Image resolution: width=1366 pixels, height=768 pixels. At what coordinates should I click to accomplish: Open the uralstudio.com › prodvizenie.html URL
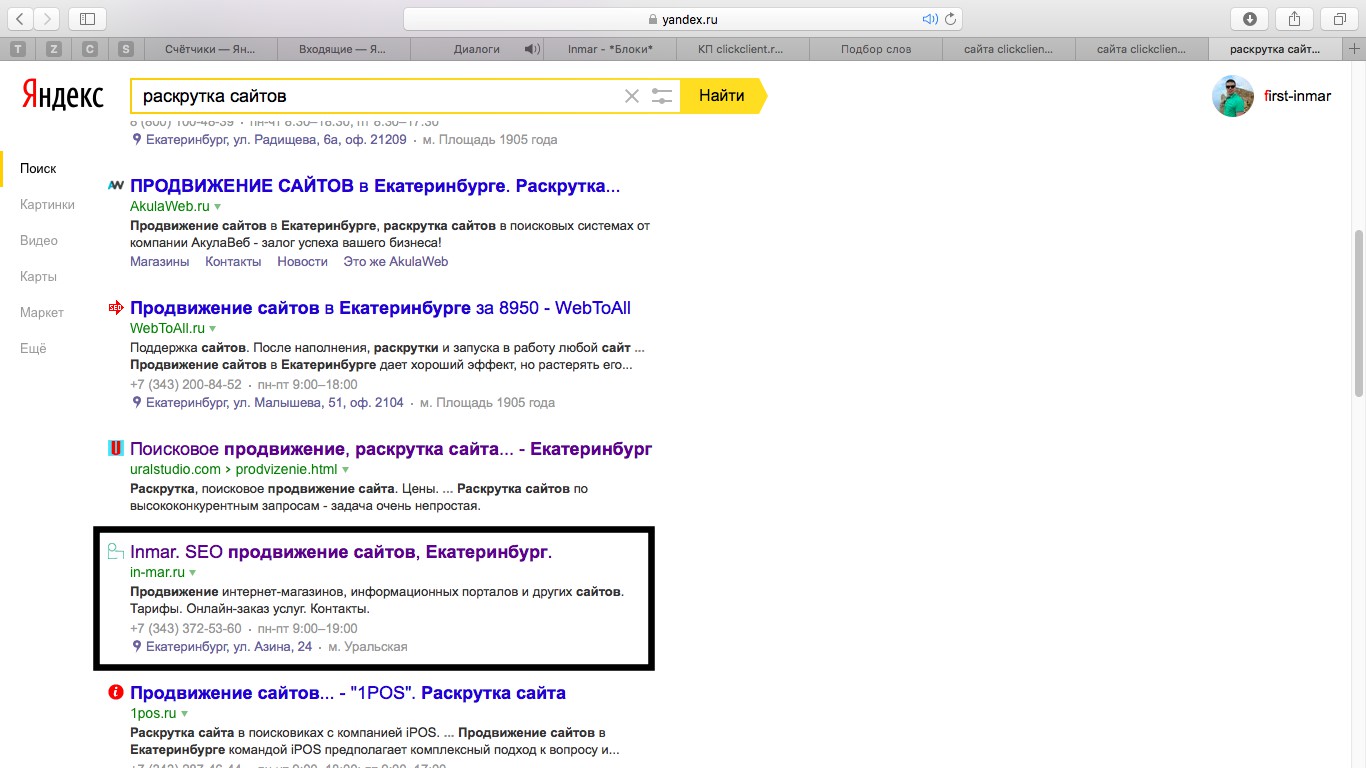(x=233, y=470)
